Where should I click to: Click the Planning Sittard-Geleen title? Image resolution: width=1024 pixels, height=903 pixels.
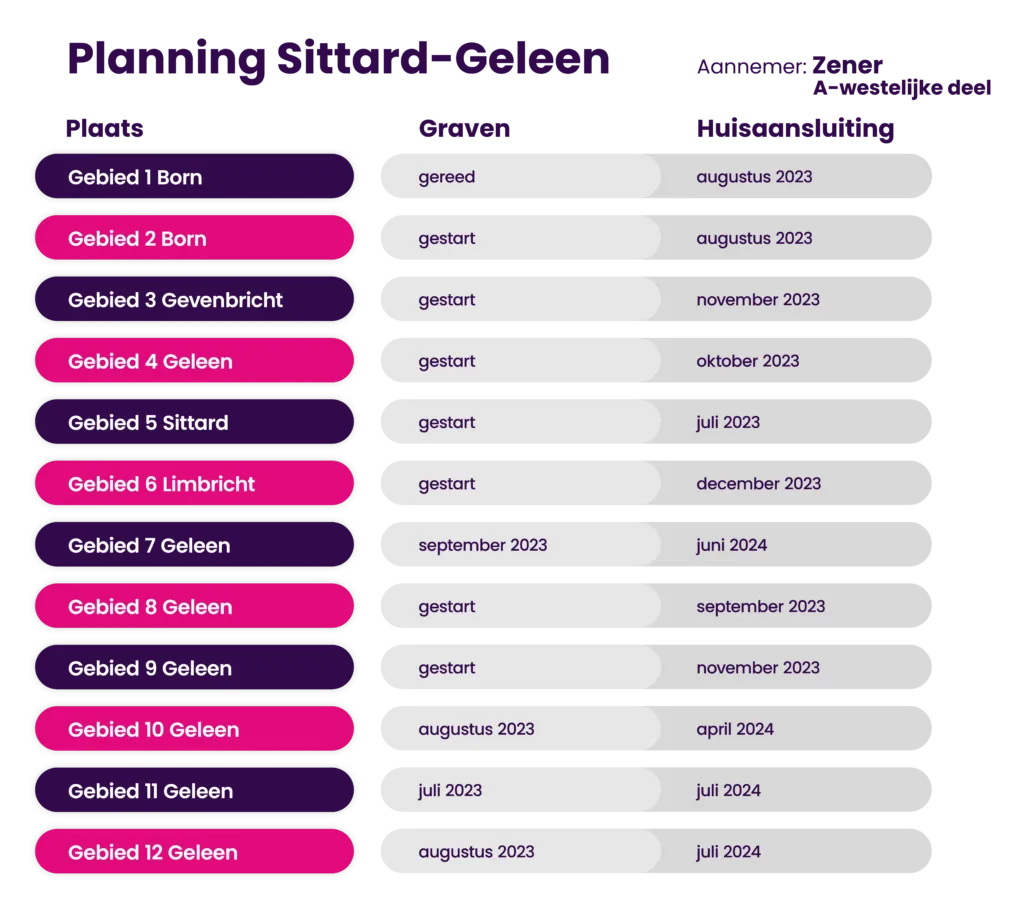pyautogui.click(x=338, y=60)
